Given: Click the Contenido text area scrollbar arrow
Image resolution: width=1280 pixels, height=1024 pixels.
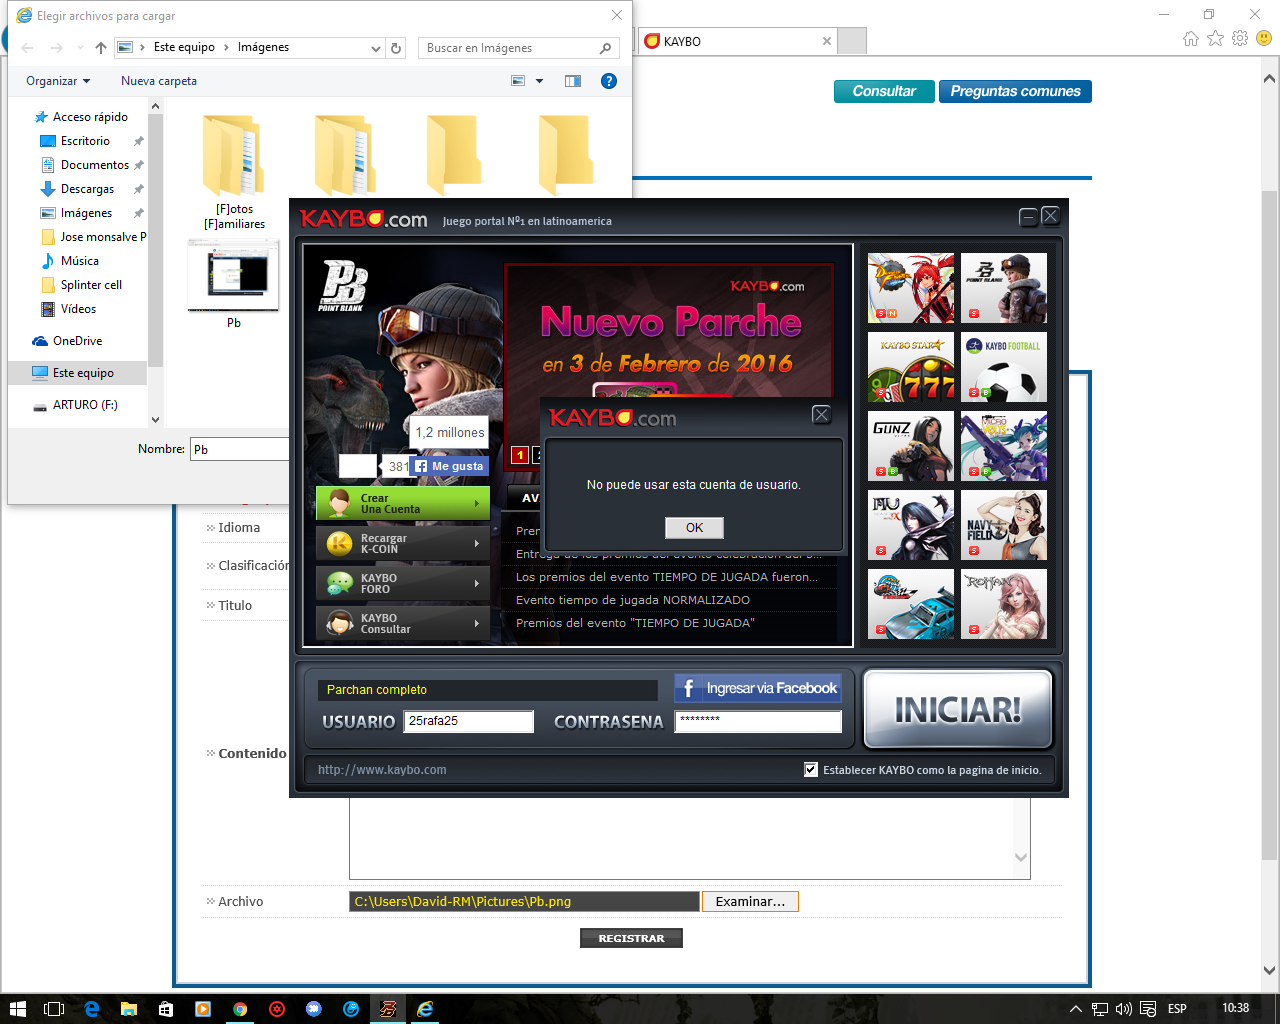Looking at the screenshot, I should point(1021,857).
